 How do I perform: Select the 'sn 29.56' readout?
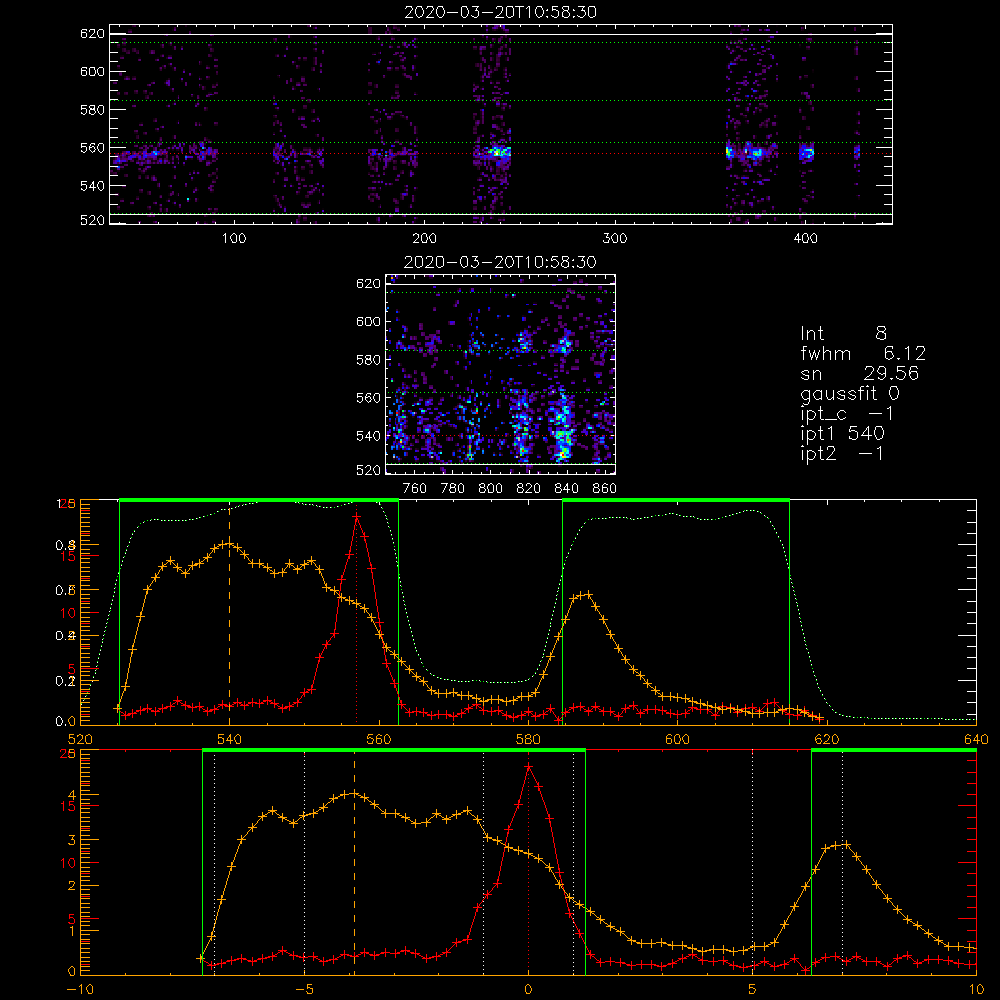point(859,373)
